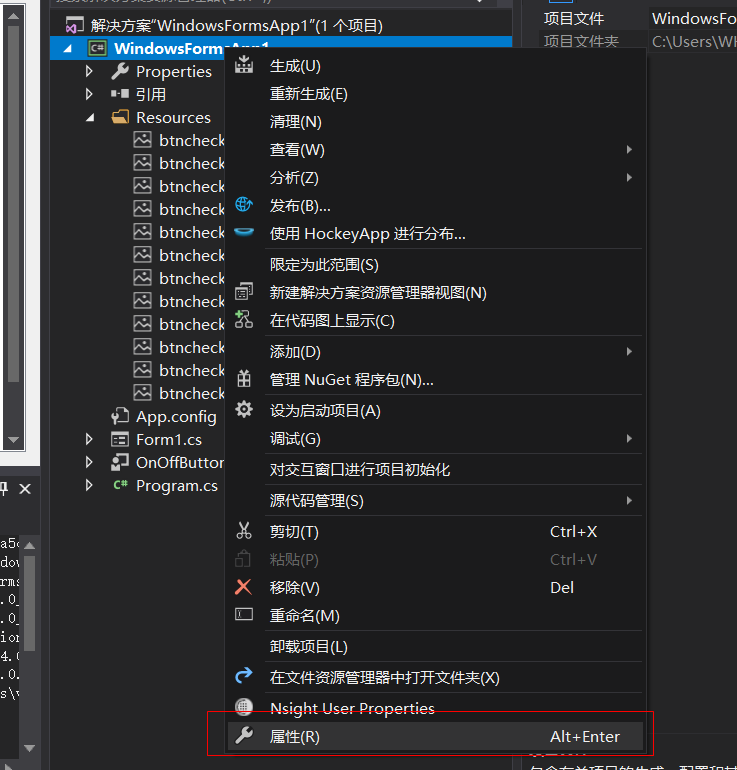Screen dimensions: 737x770
Task: Click the Rename (重命名) icon
Action: (244, 614)
